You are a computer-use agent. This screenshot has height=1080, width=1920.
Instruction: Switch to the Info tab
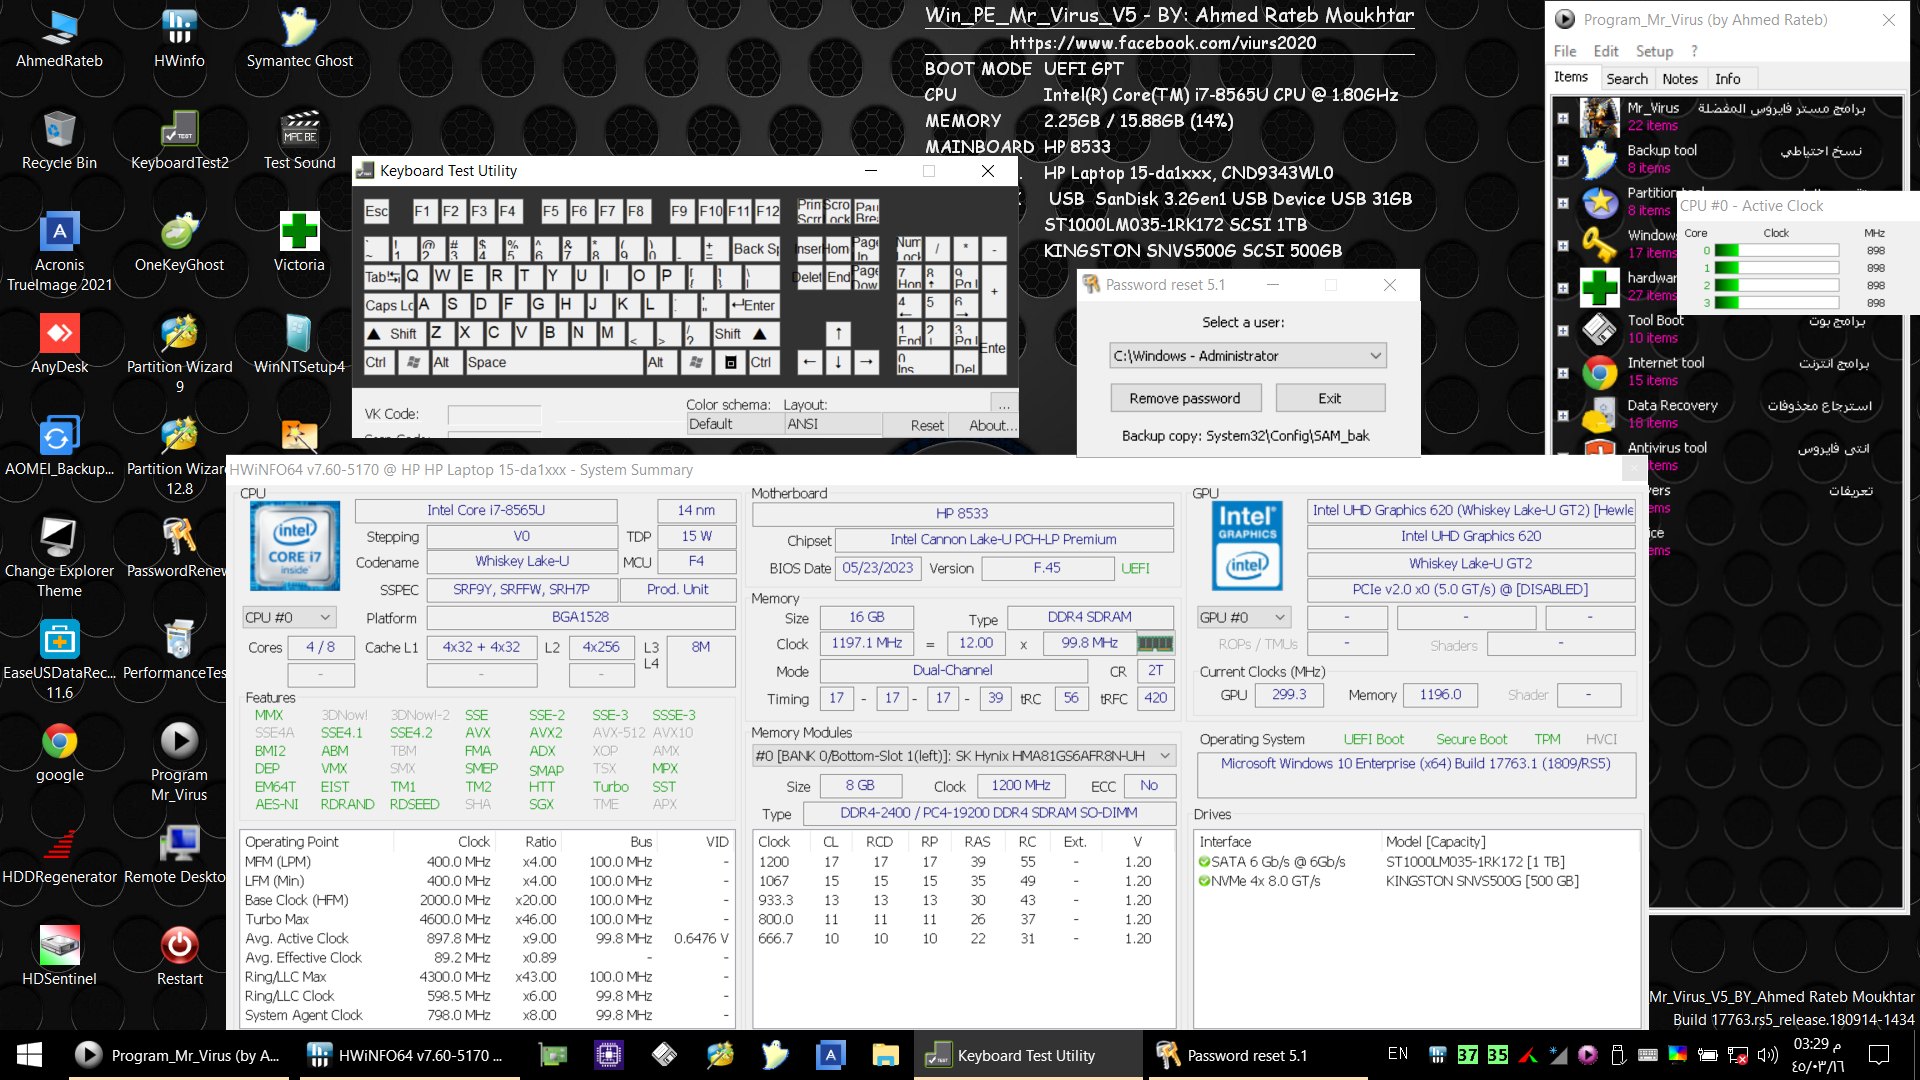tap(1727, 79)
